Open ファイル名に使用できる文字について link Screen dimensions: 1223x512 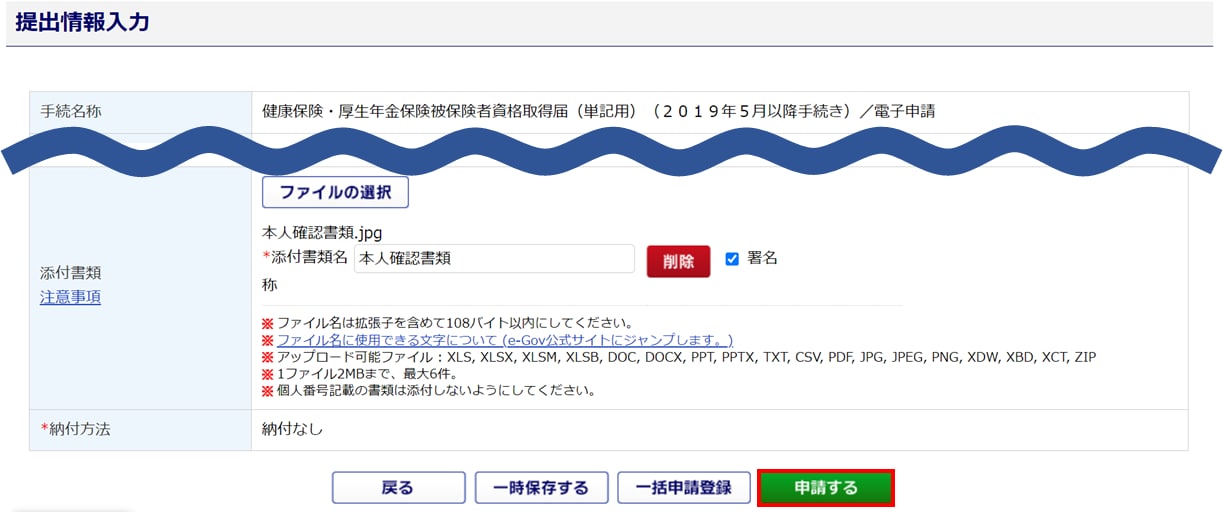point(504,340)
